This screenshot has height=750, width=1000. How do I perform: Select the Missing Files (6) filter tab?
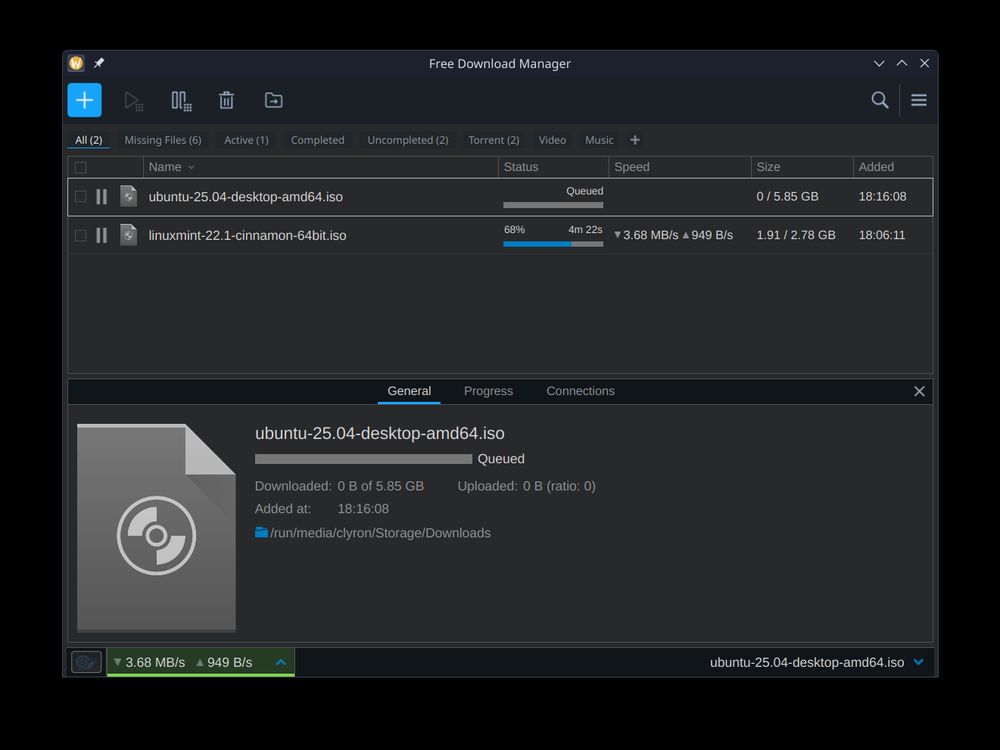pos(163,140)
